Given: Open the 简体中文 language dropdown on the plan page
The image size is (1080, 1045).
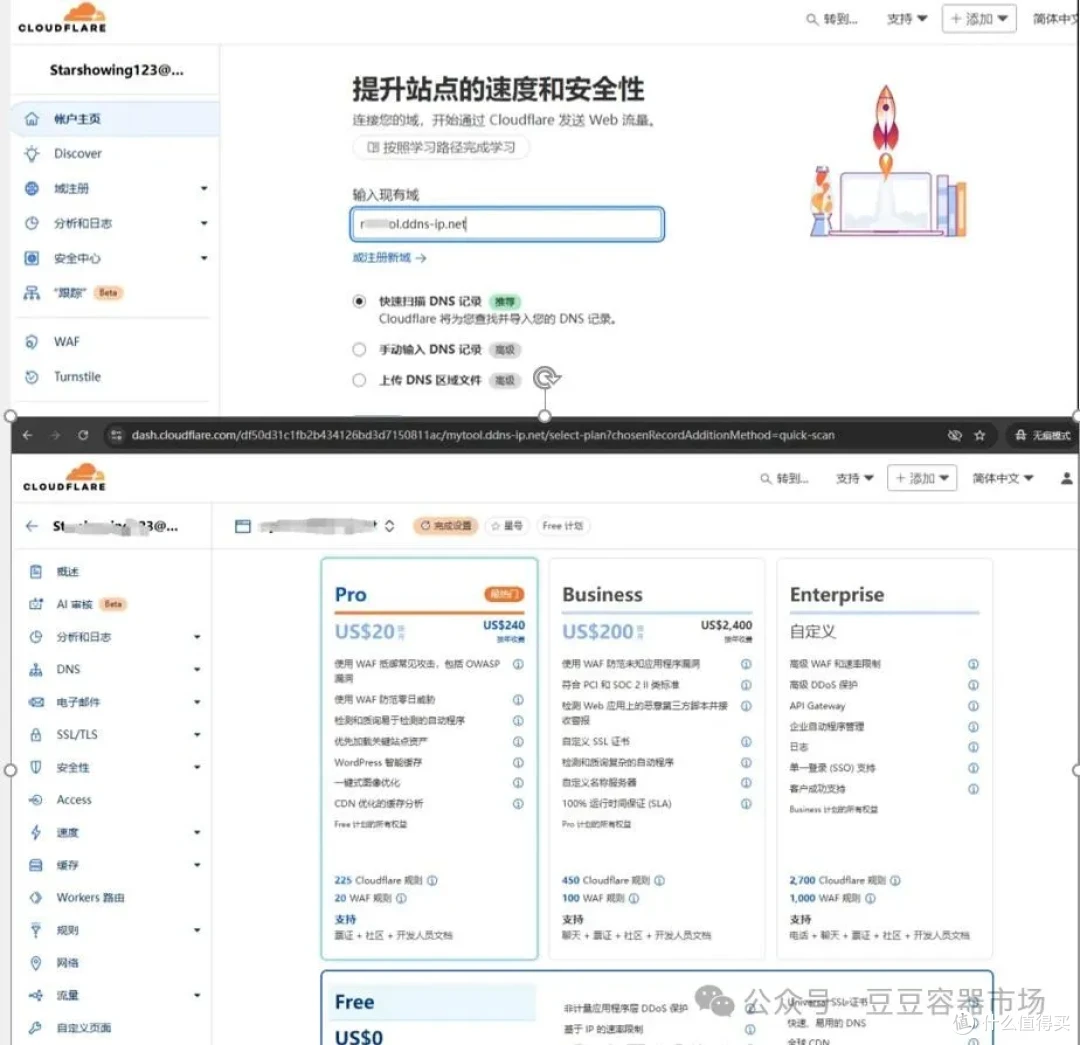Looking at the screenshot, I should [x=1002, y=478].
